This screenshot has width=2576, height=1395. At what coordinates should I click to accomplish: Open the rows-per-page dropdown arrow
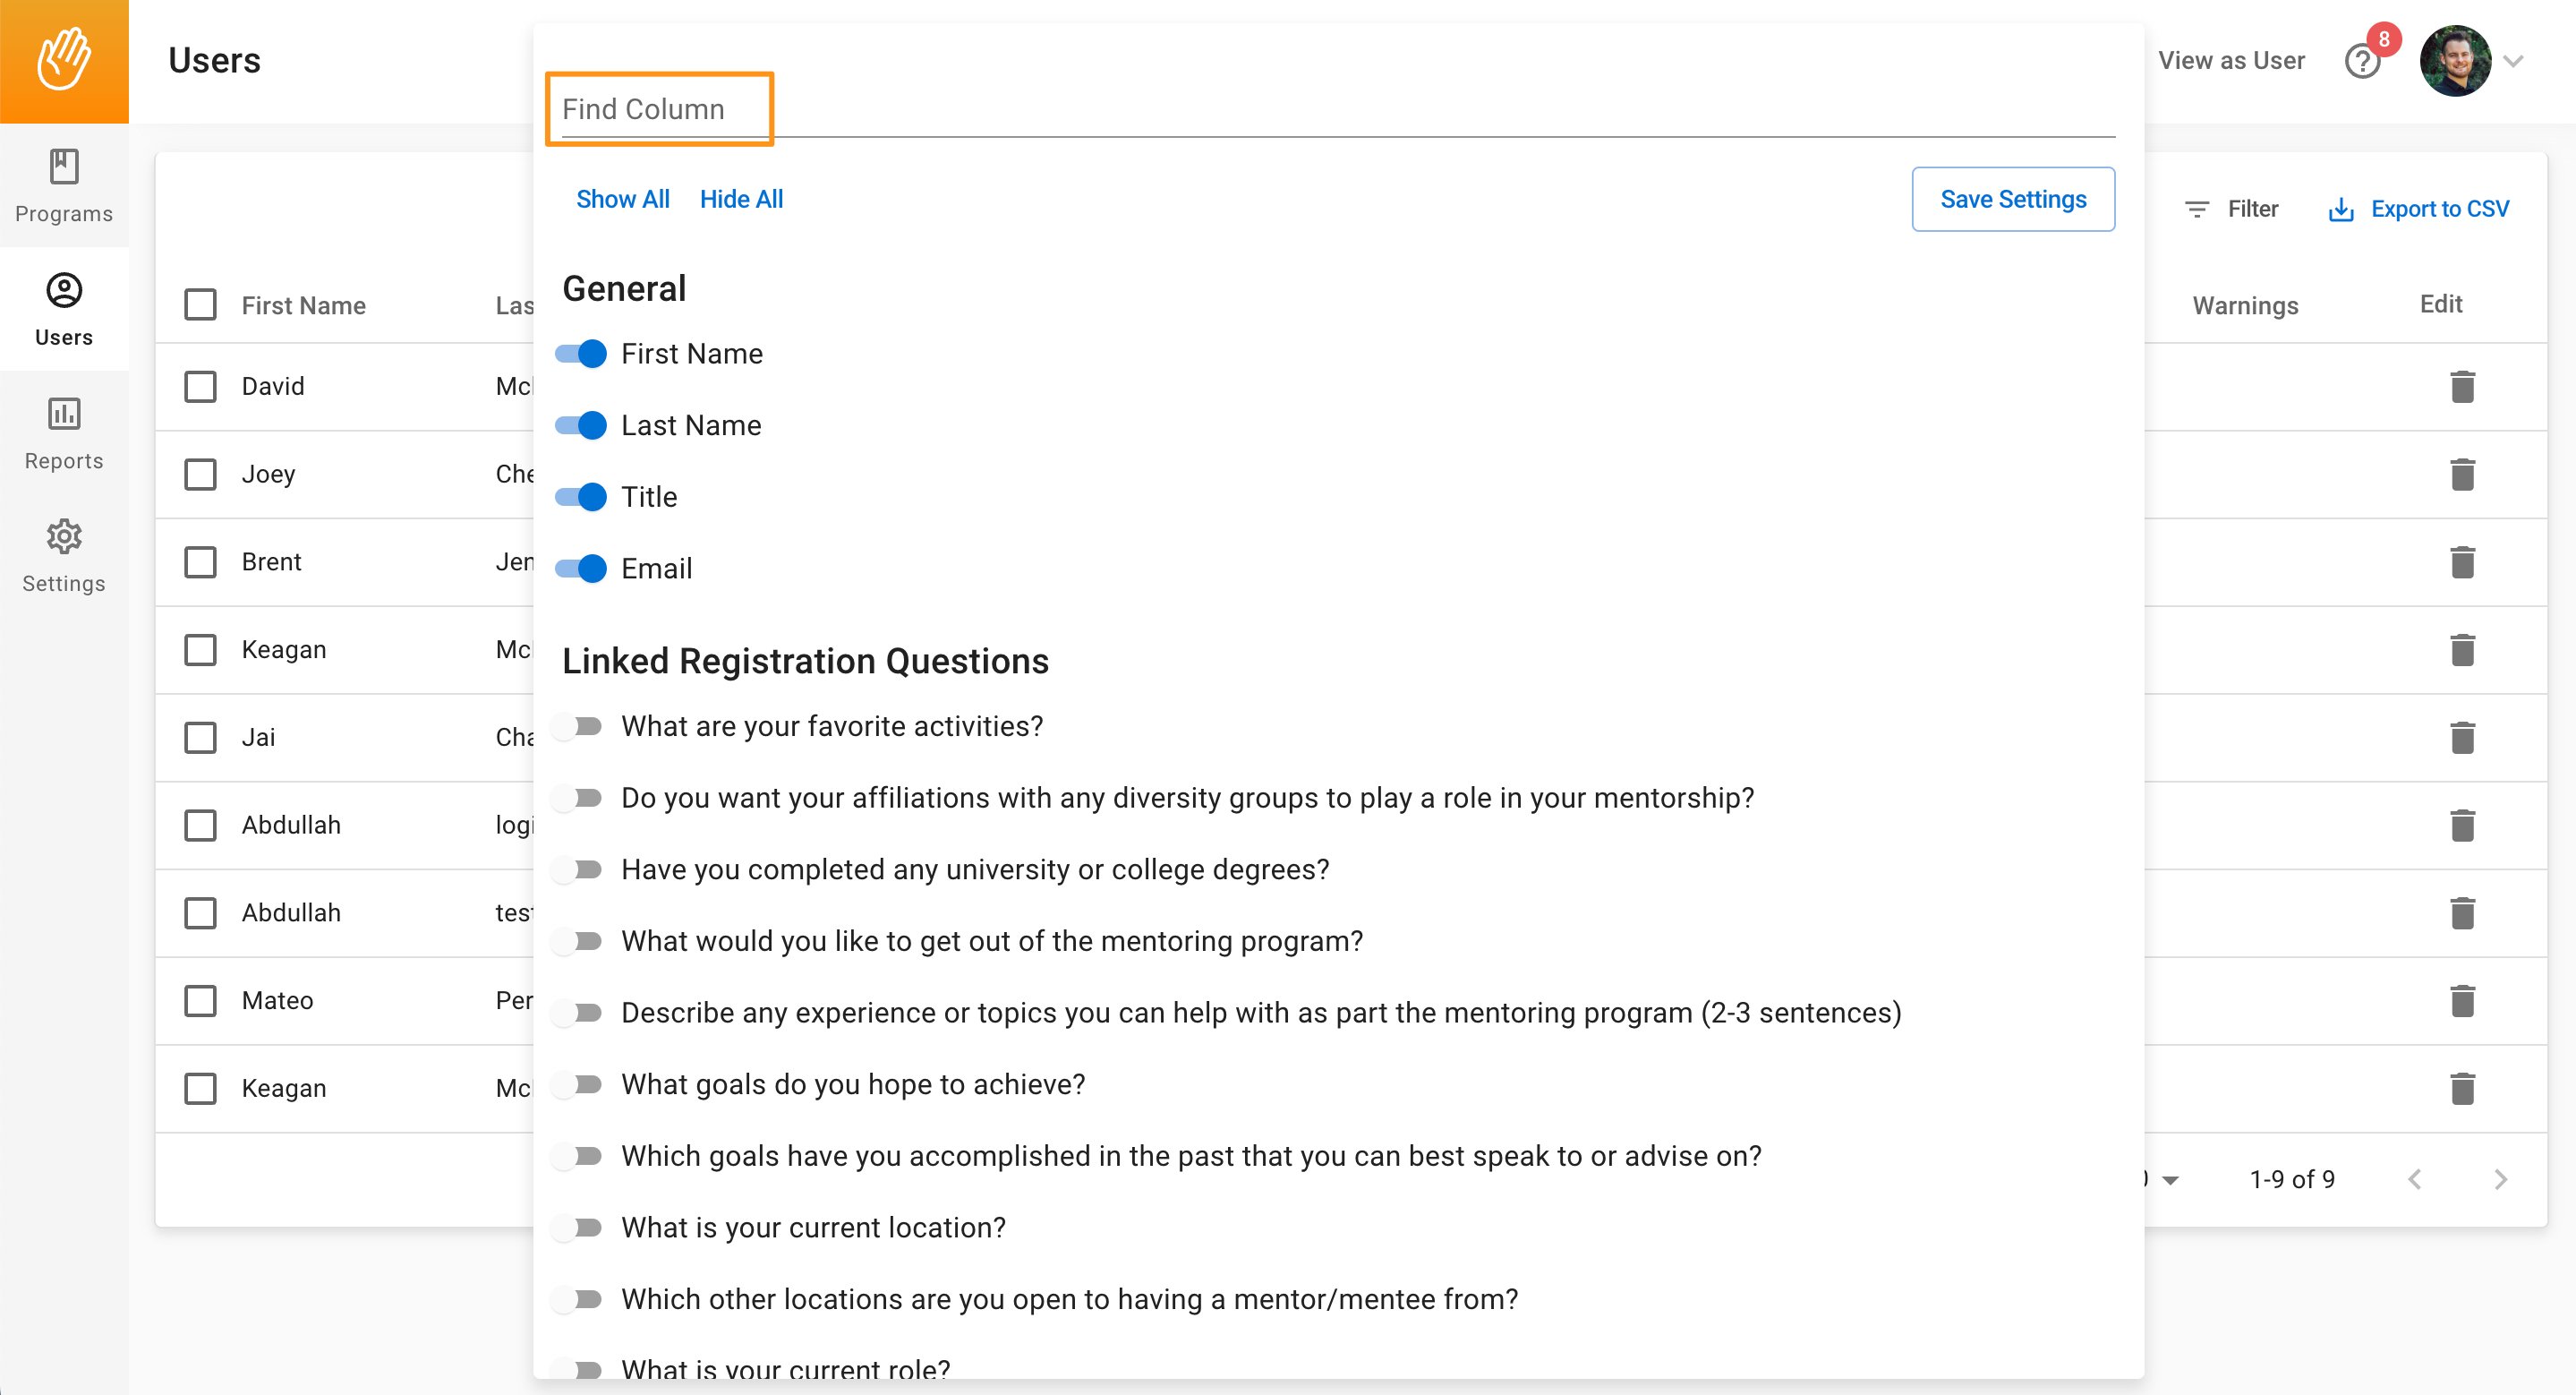click(x=2169, y=1180)
